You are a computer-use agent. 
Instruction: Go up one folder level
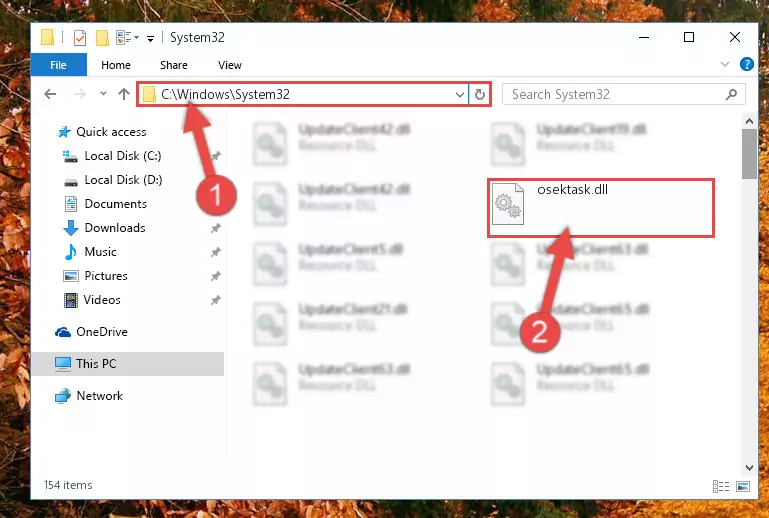(124, 94)
